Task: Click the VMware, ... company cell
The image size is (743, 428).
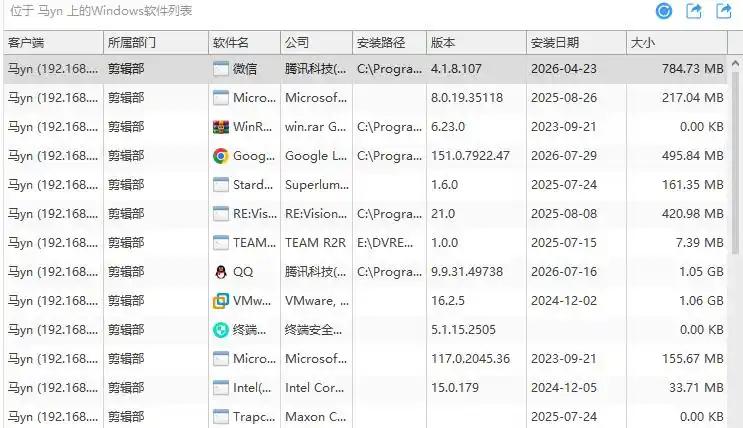Action: 317,301
